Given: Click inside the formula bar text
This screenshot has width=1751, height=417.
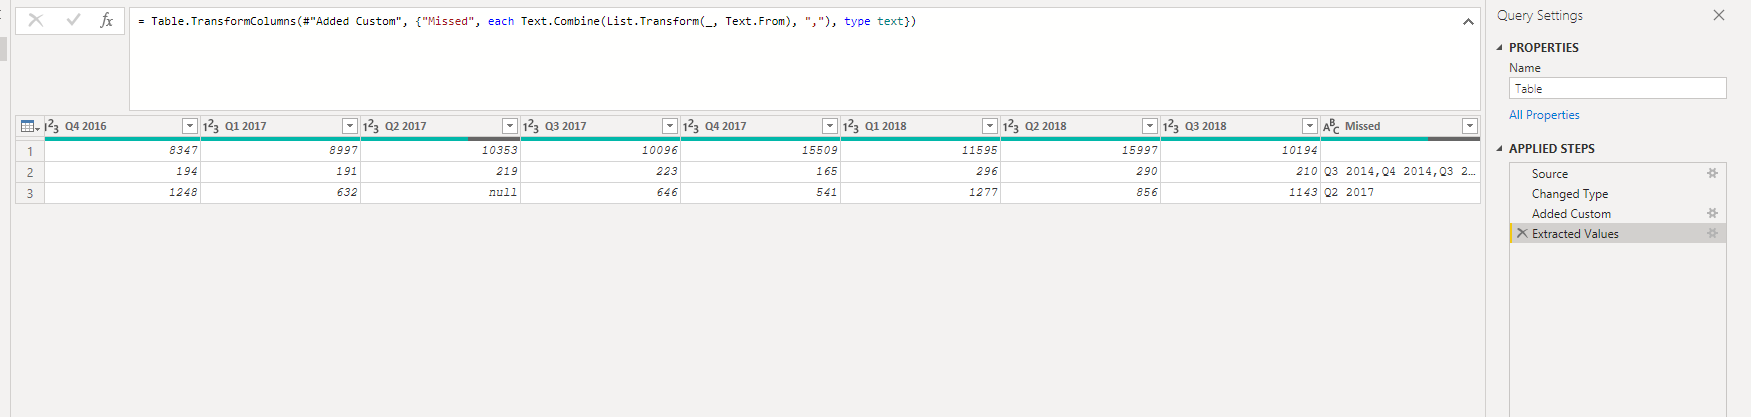Looking at the screenshot, I should pyautogui.click(x=527, y=21).
